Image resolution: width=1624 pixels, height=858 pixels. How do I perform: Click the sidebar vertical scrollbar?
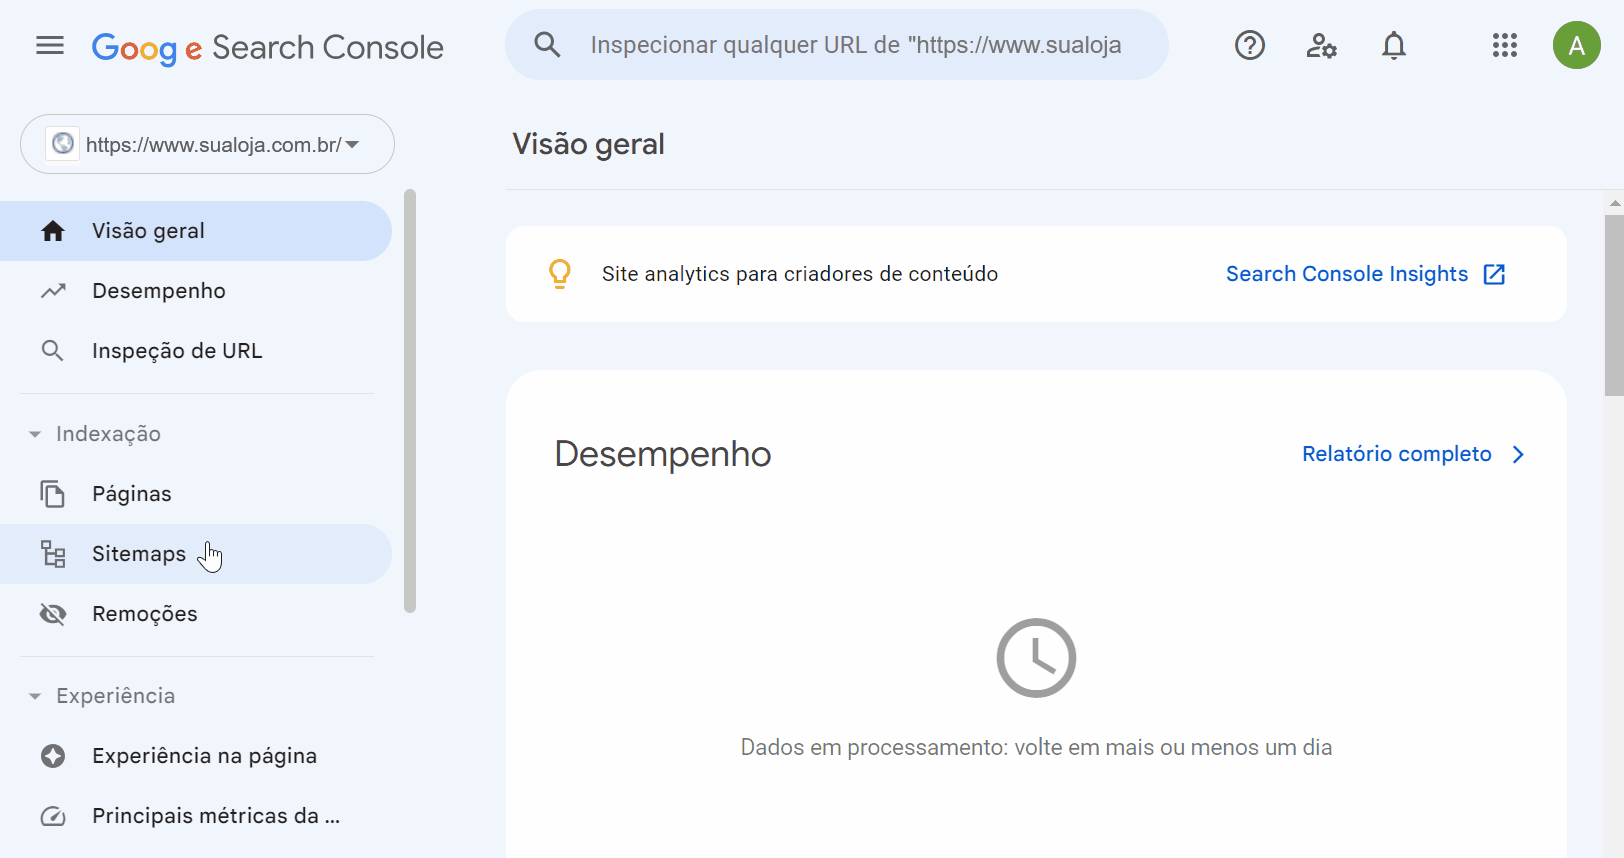pos(410,400)
